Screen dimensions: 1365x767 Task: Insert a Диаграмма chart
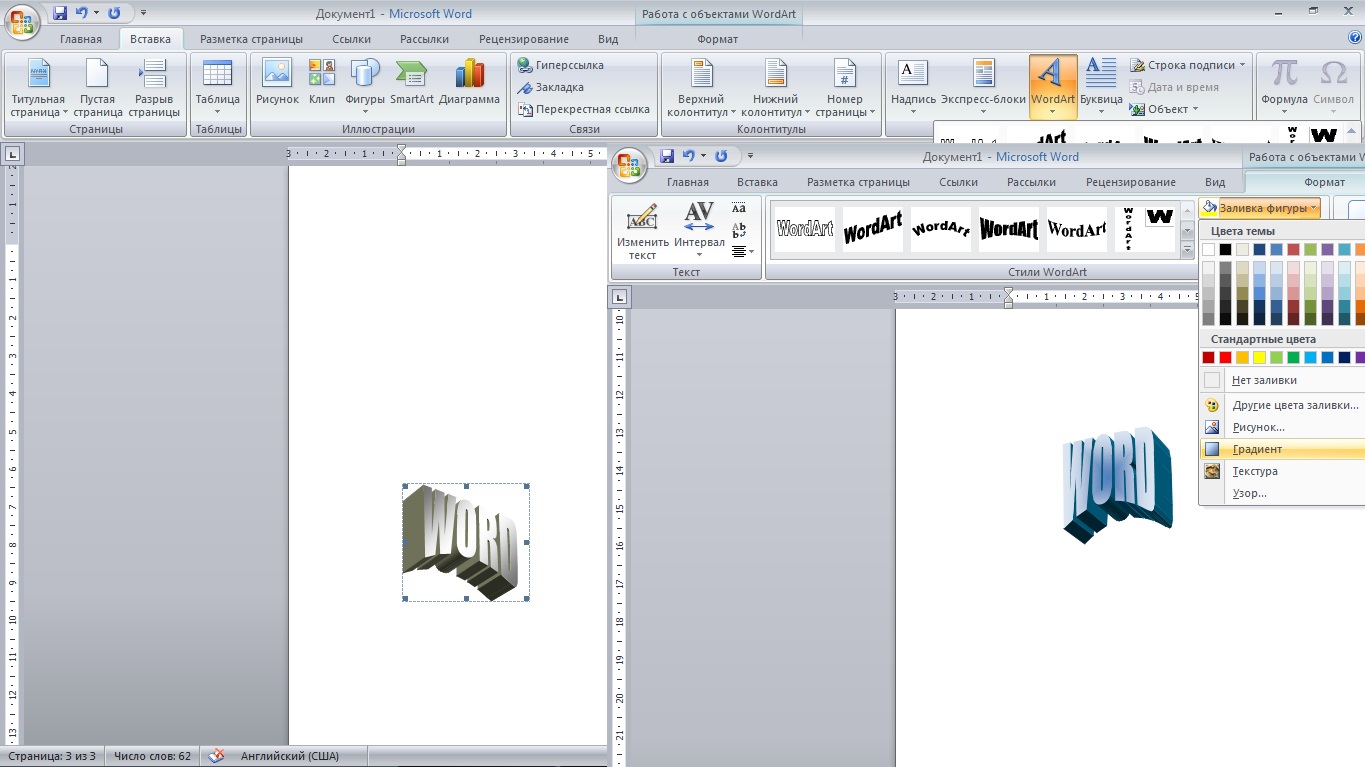click(x=469, y=82)
